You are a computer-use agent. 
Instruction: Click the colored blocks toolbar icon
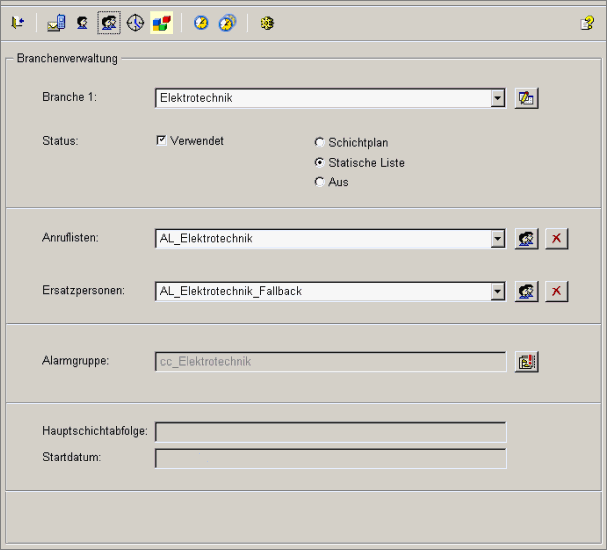pos(161,22)
